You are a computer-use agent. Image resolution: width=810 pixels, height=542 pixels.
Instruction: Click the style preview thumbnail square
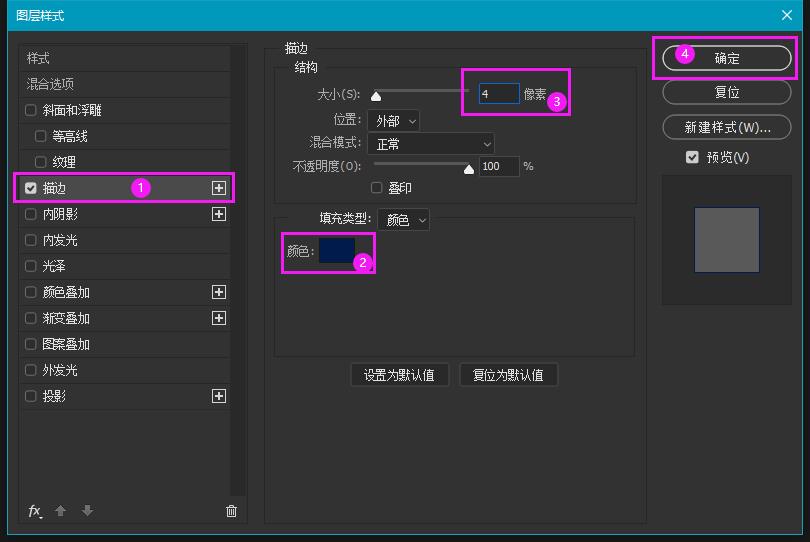727,240
